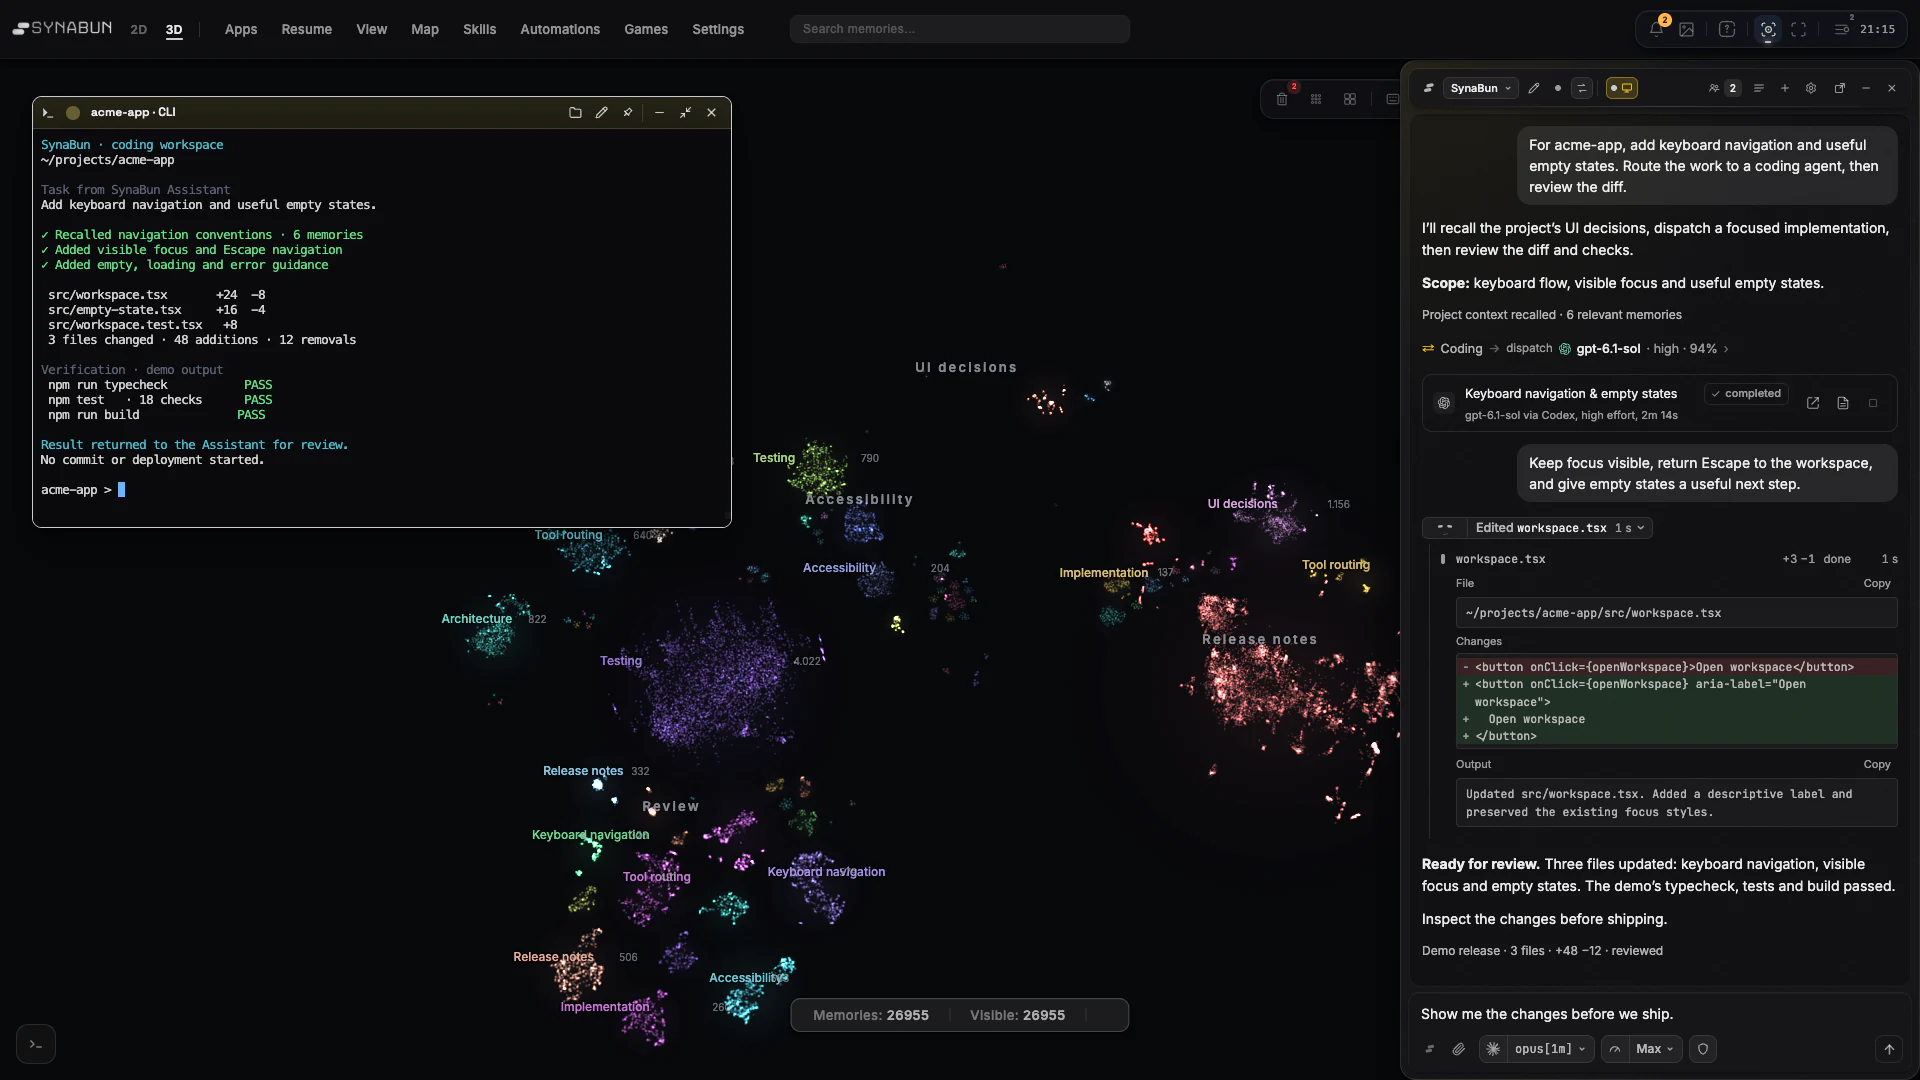Screen dimensions: 1920x1080
Task: Open the Max effort dropdown
Action: 1654,1049
